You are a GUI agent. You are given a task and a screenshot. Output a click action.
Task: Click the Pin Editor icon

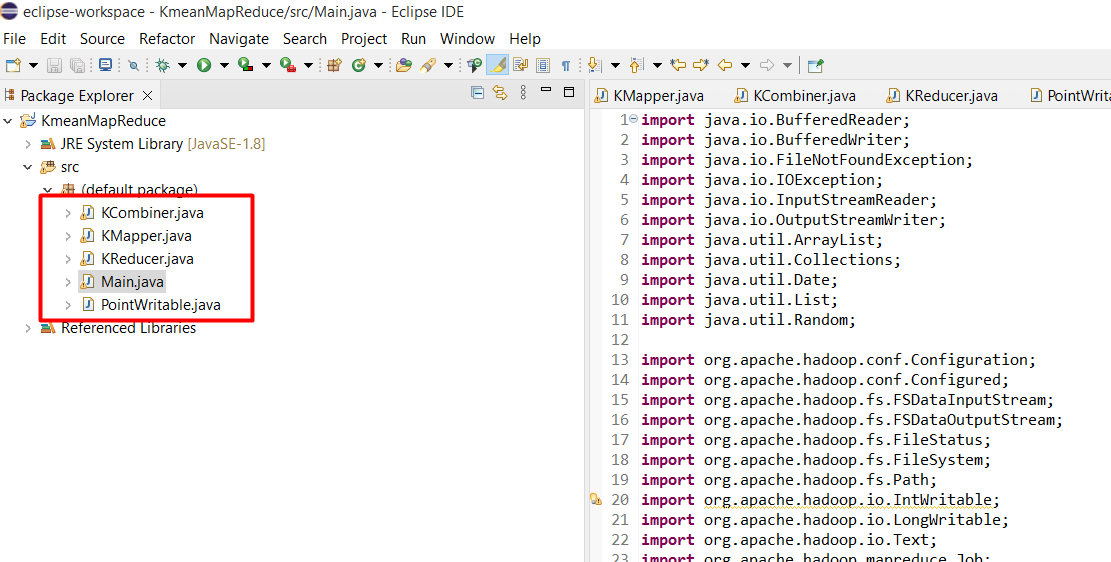(815, 65)
